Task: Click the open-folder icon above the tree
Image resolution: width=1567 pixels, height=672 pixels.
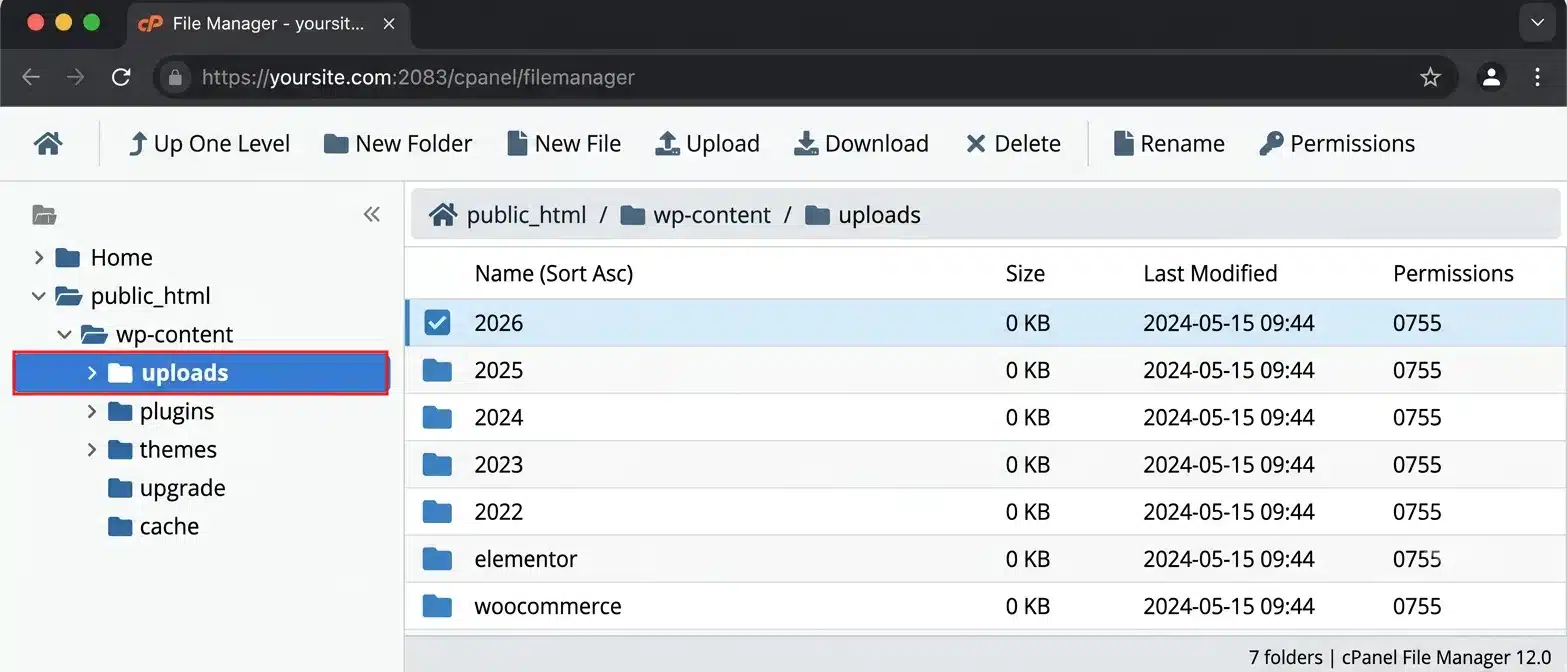Action: pyautogui.click(x=44, y=214)
